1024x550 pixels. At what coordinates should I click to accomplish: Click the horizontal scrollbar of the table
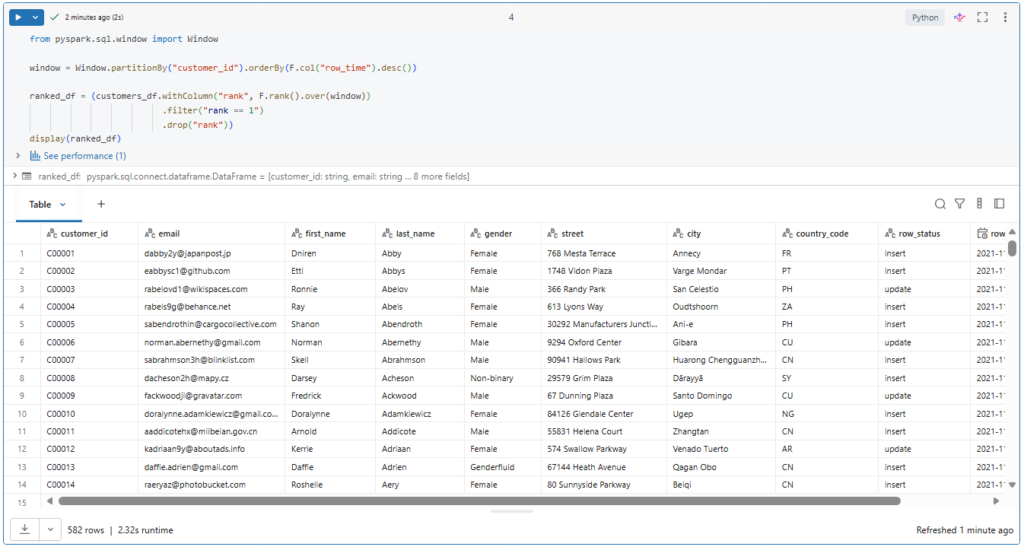click(480, 501)
